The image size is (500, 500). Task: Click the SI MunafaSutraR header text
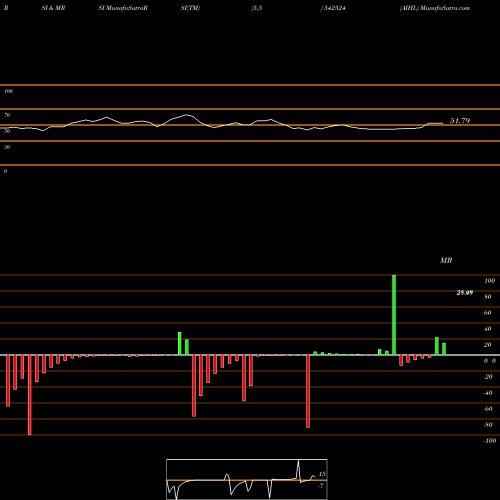(123, 8)
